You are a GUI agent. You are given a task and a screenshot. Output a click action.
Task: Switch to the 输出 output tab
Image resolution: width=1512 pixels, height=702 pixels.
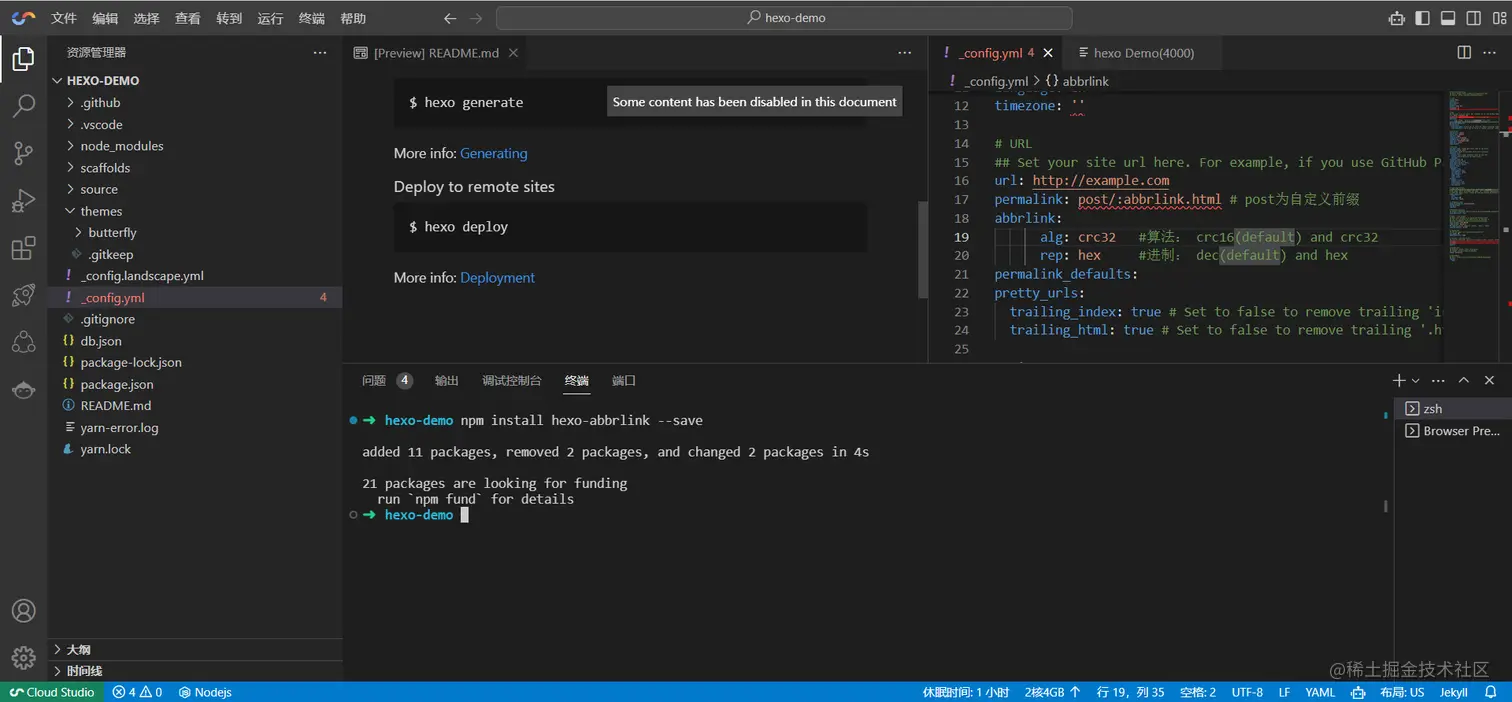[x=447, y=381]
